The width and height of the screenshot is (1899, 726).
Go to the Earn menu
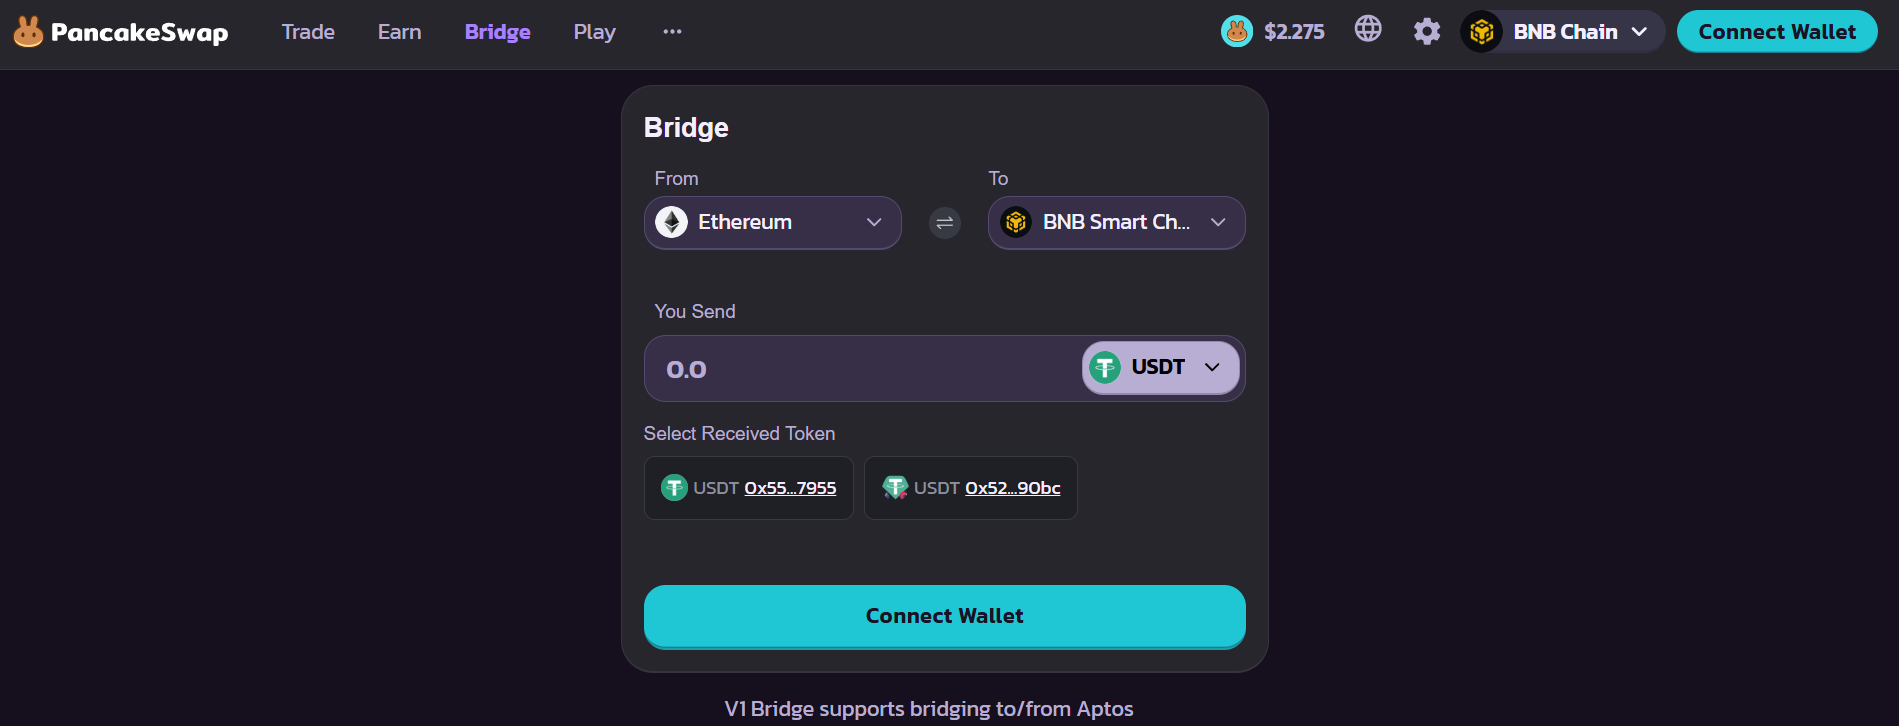(x=399, y=32)
